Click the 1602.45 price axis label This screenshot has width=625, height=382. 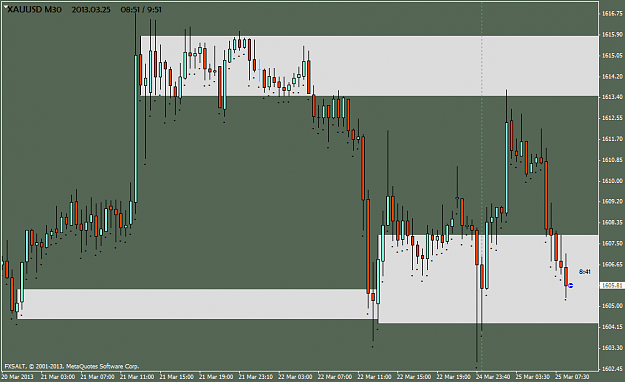click(612, 368)
